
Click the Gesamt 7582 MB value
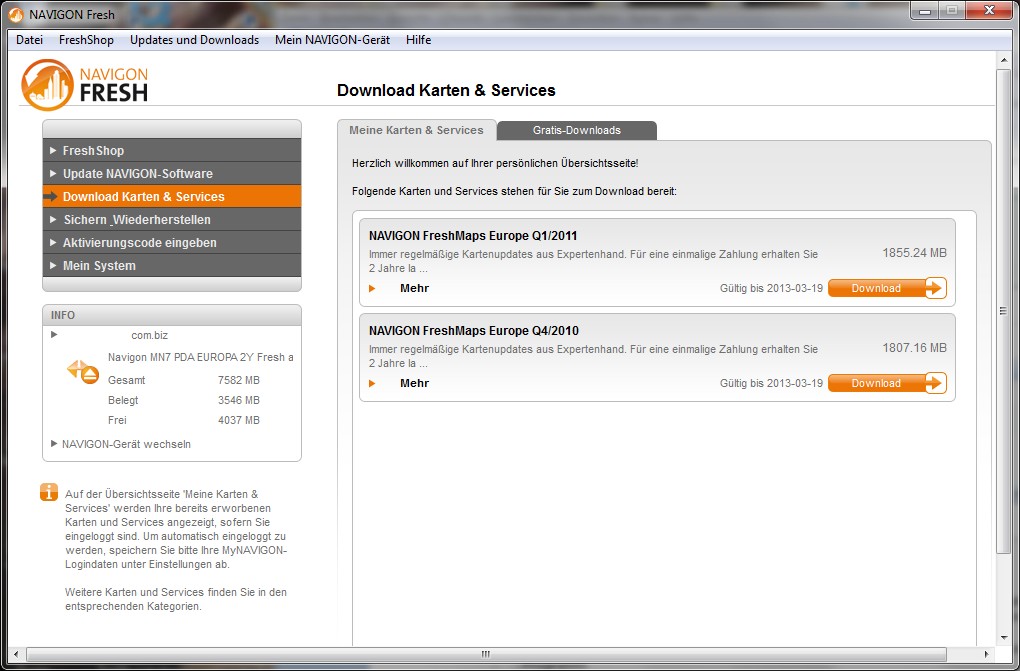click(x=238, y=380)
